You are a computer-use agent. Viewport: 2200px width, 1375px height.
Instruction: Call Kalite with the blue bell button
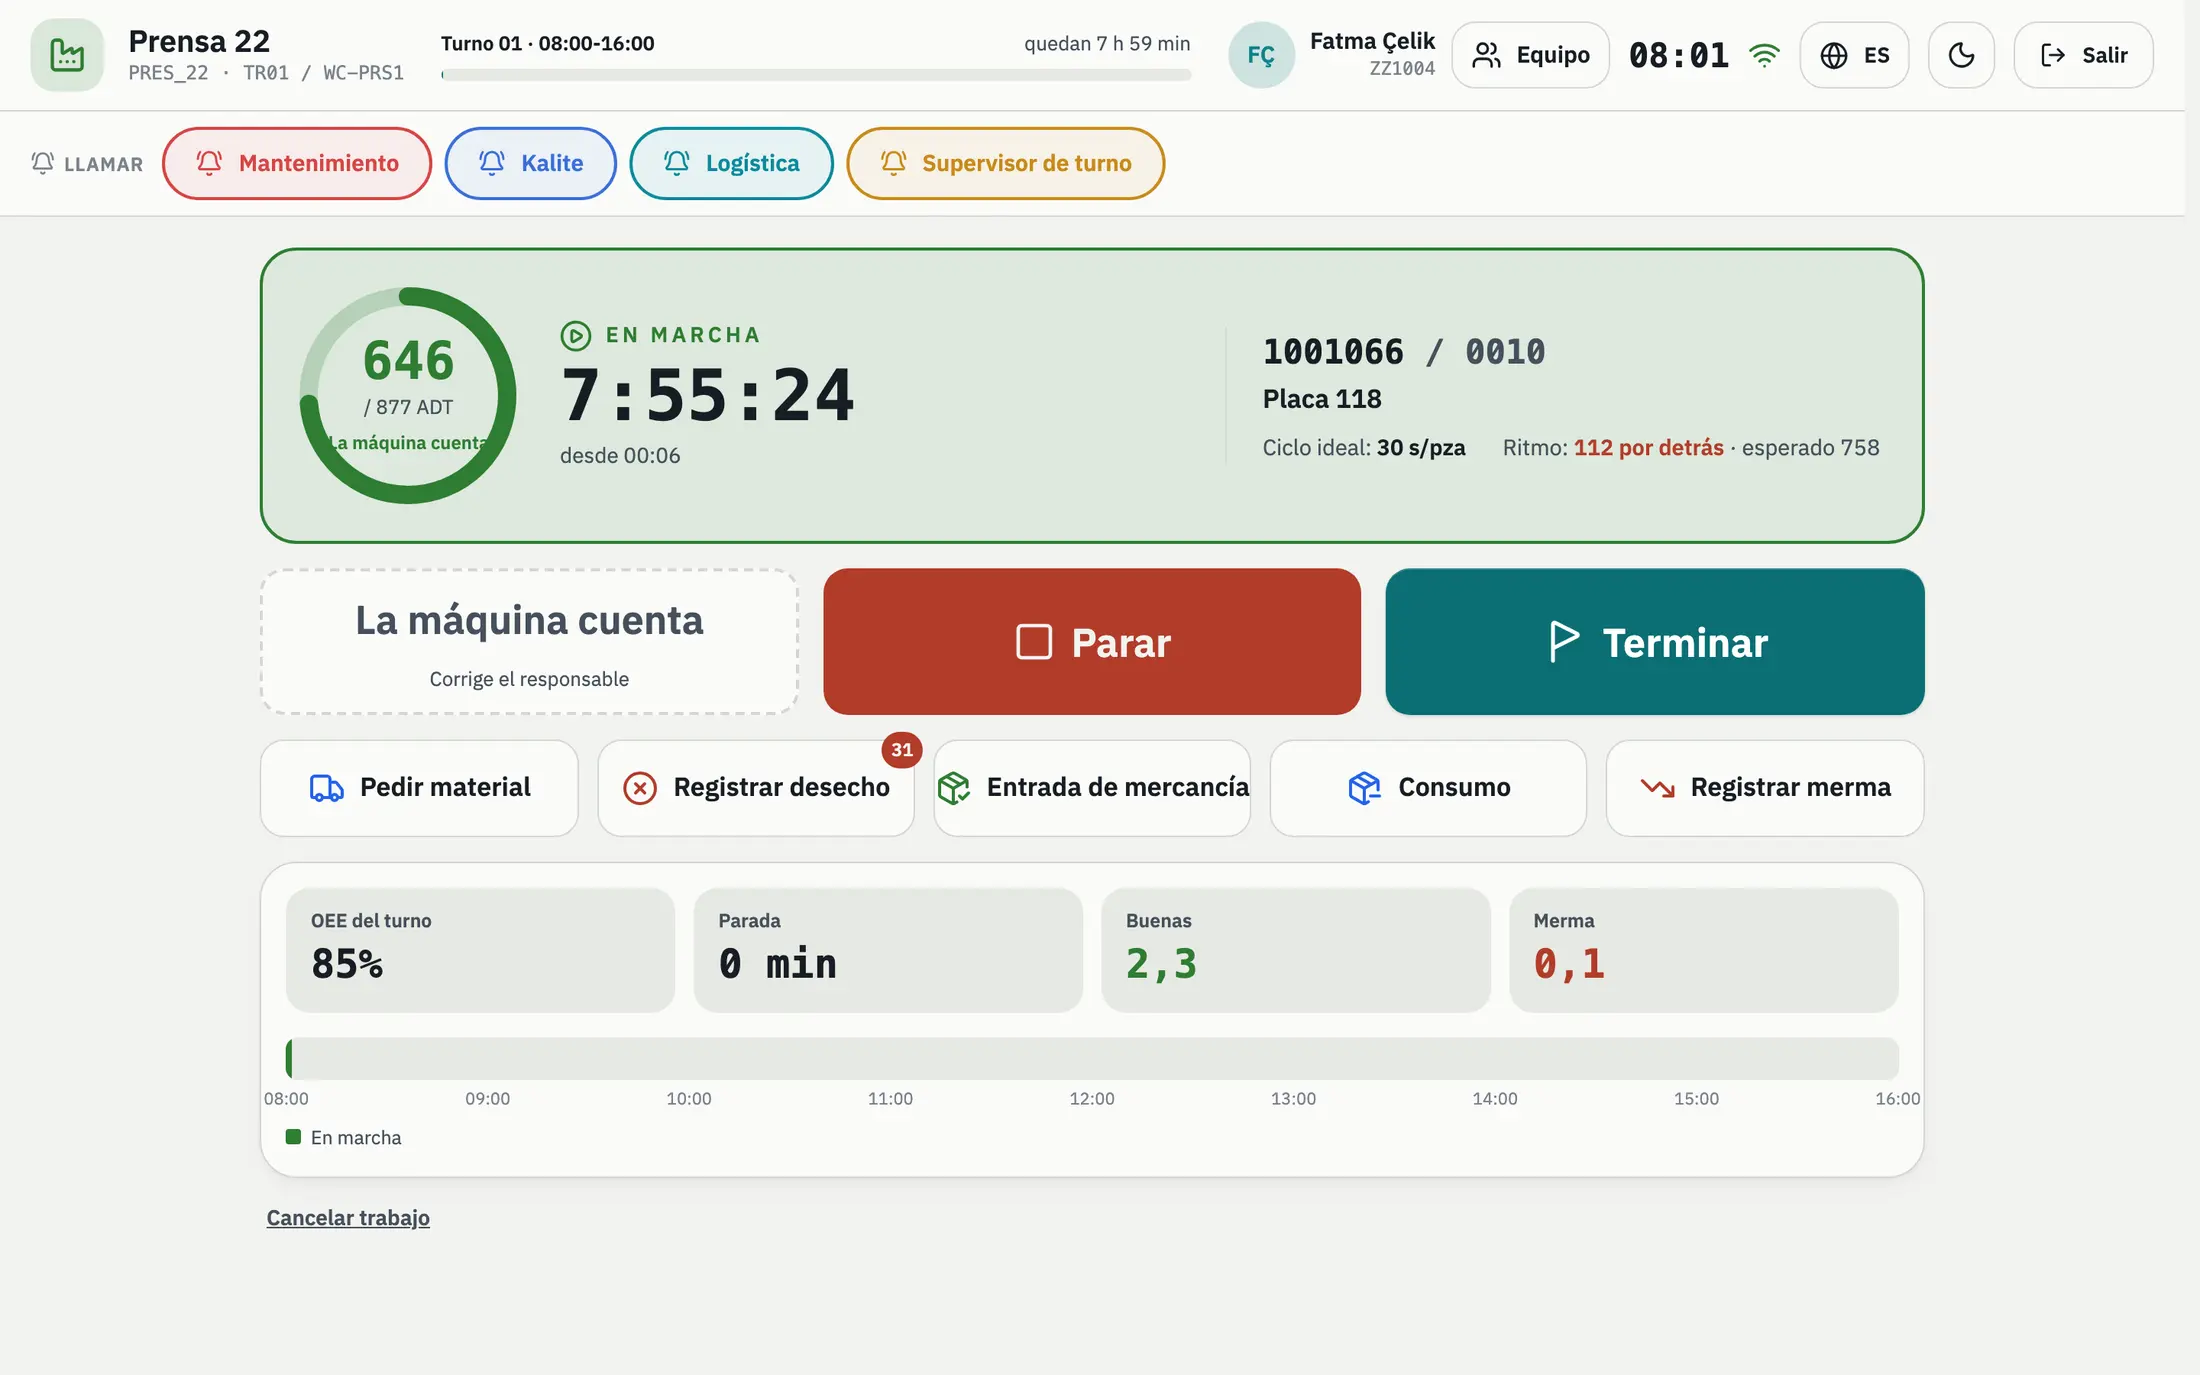530,163
